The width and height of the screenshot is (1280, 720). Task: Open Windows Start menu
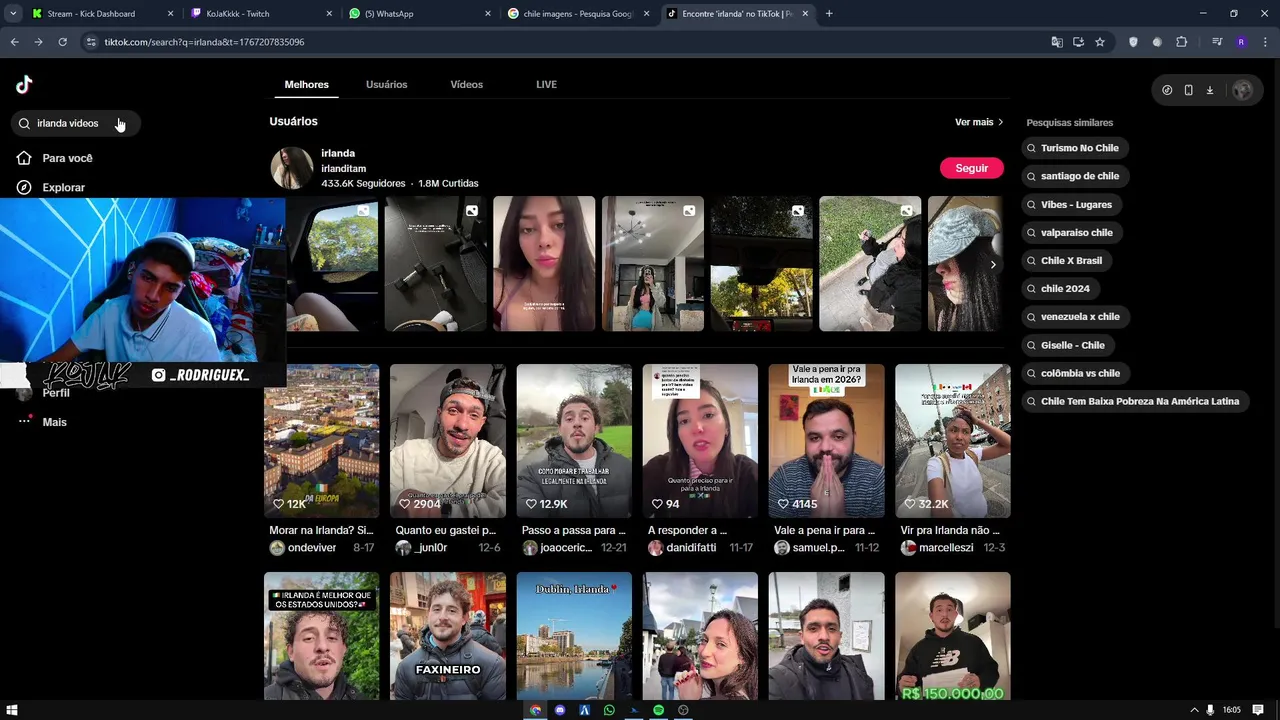pos(12,710)
